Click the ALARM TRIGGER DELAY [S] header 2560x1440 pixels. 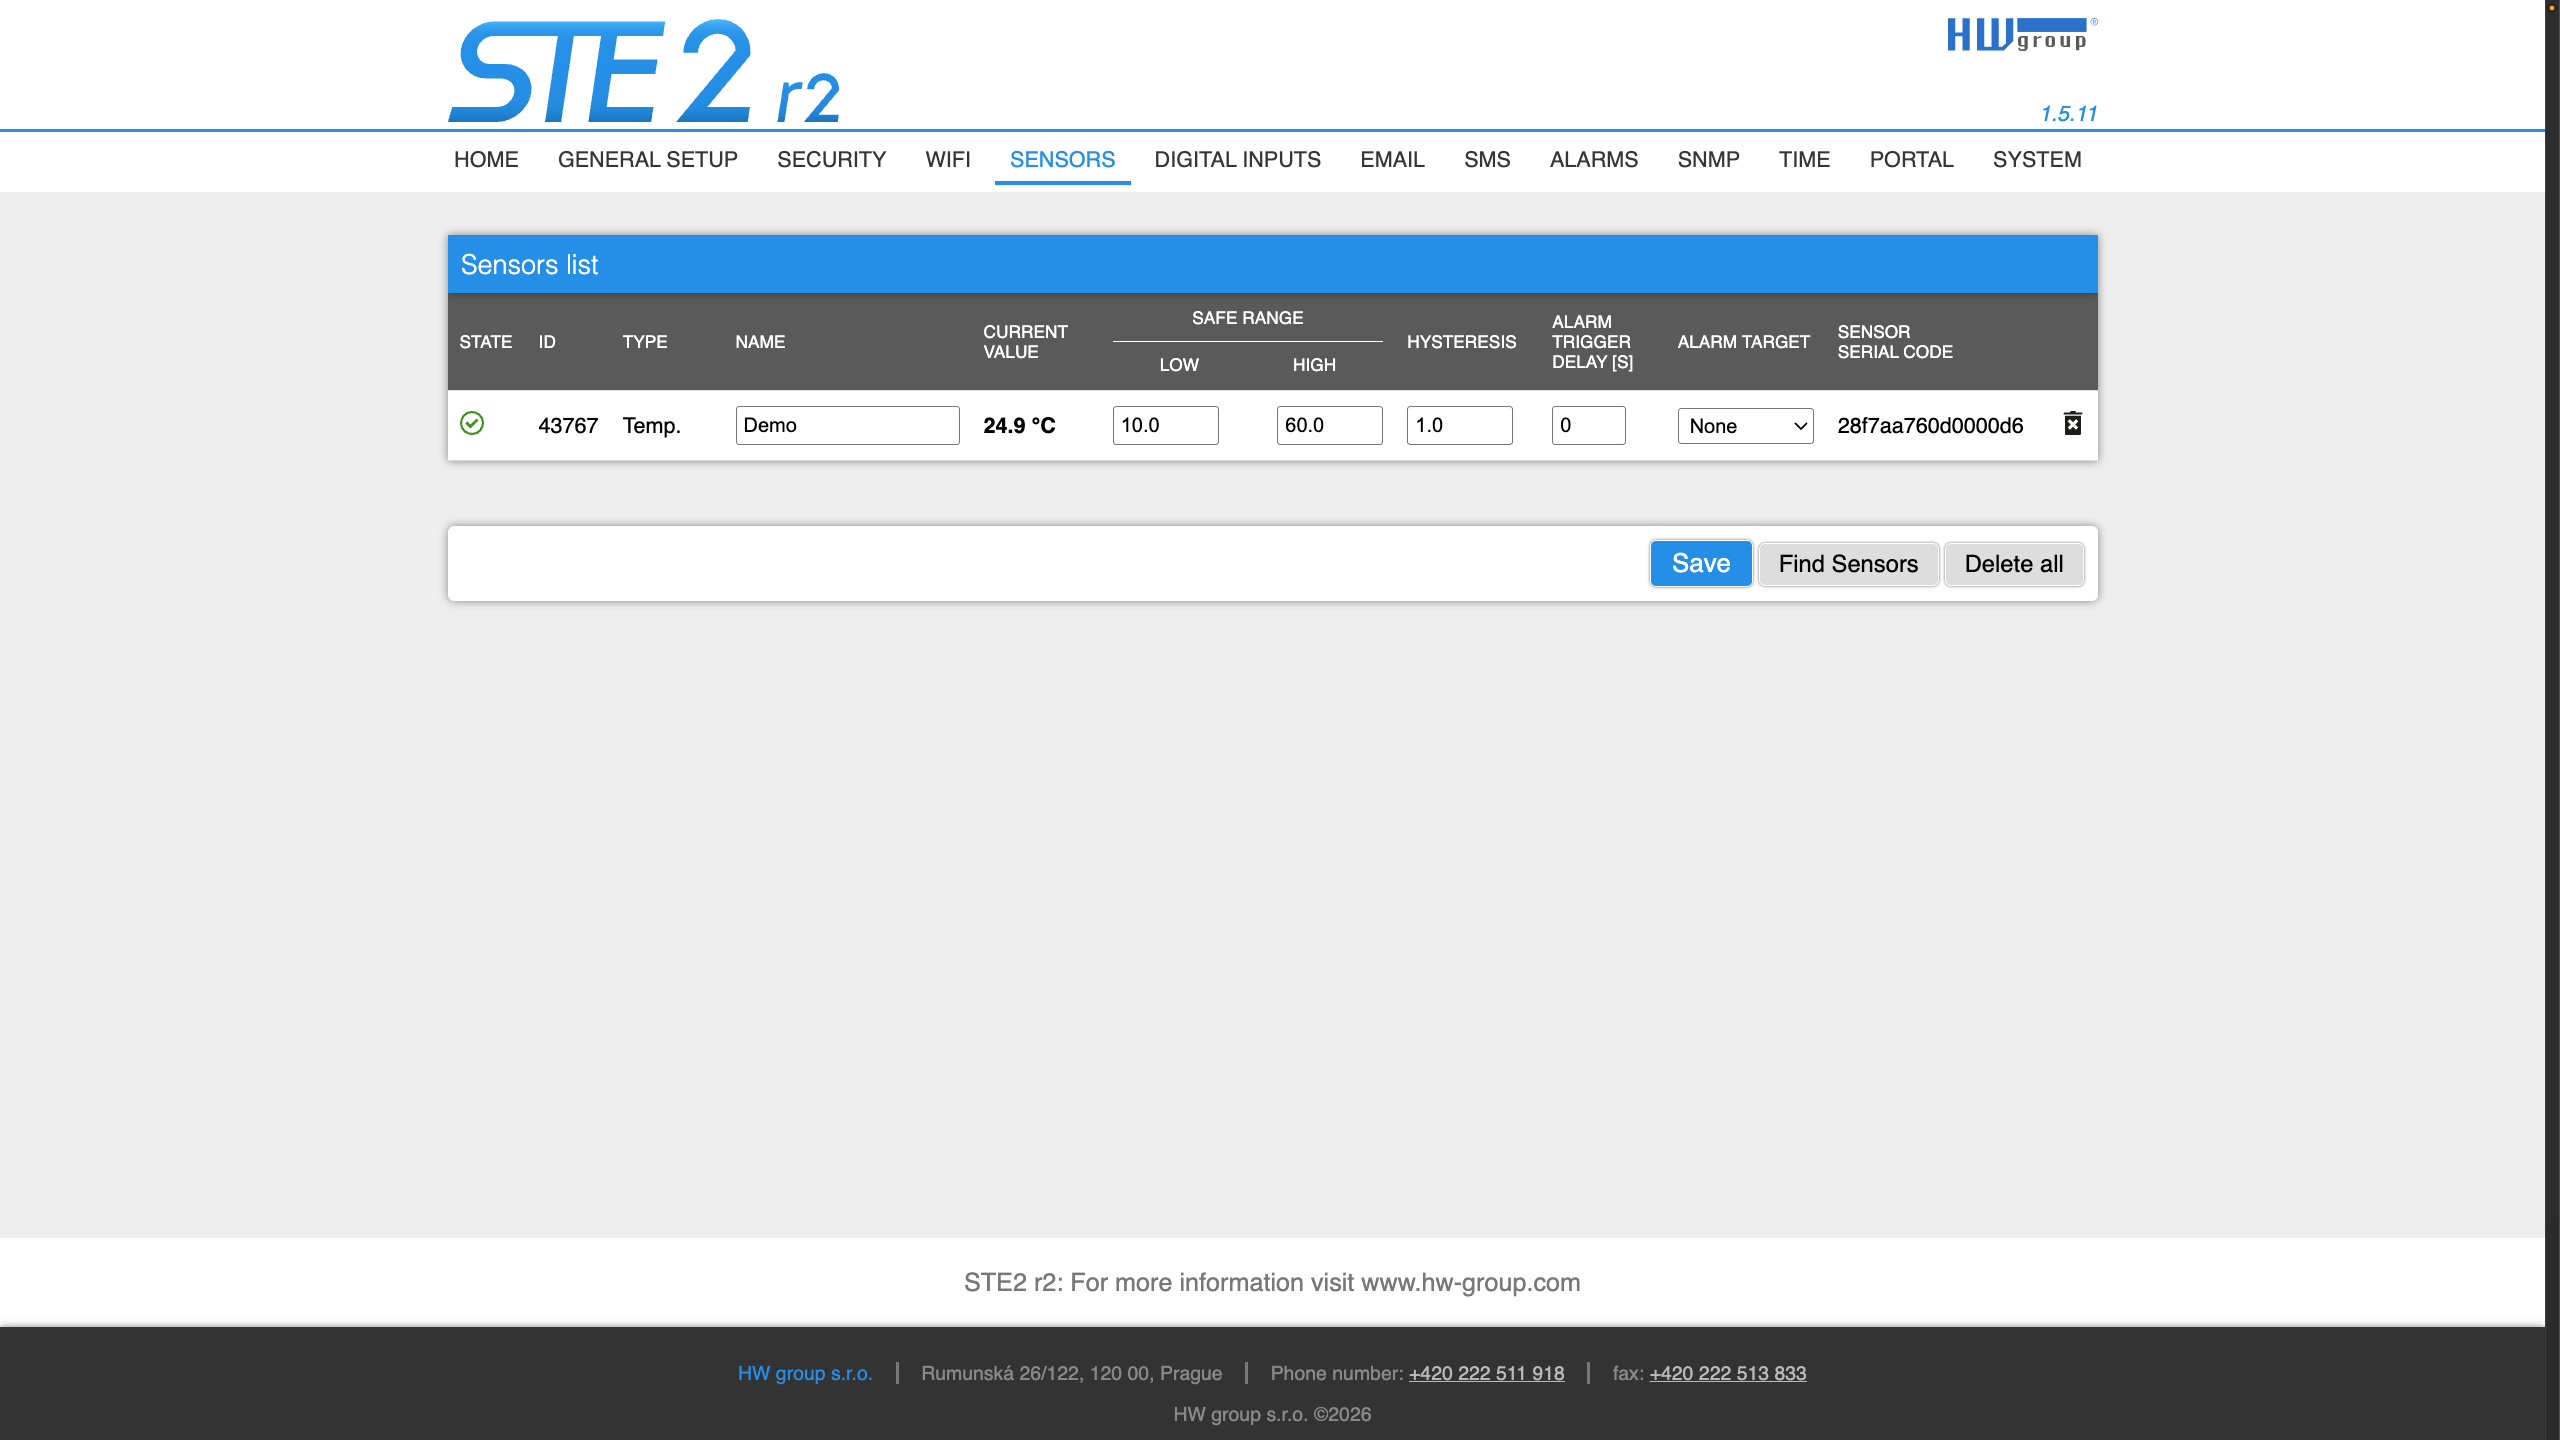tap(1592, 342)
